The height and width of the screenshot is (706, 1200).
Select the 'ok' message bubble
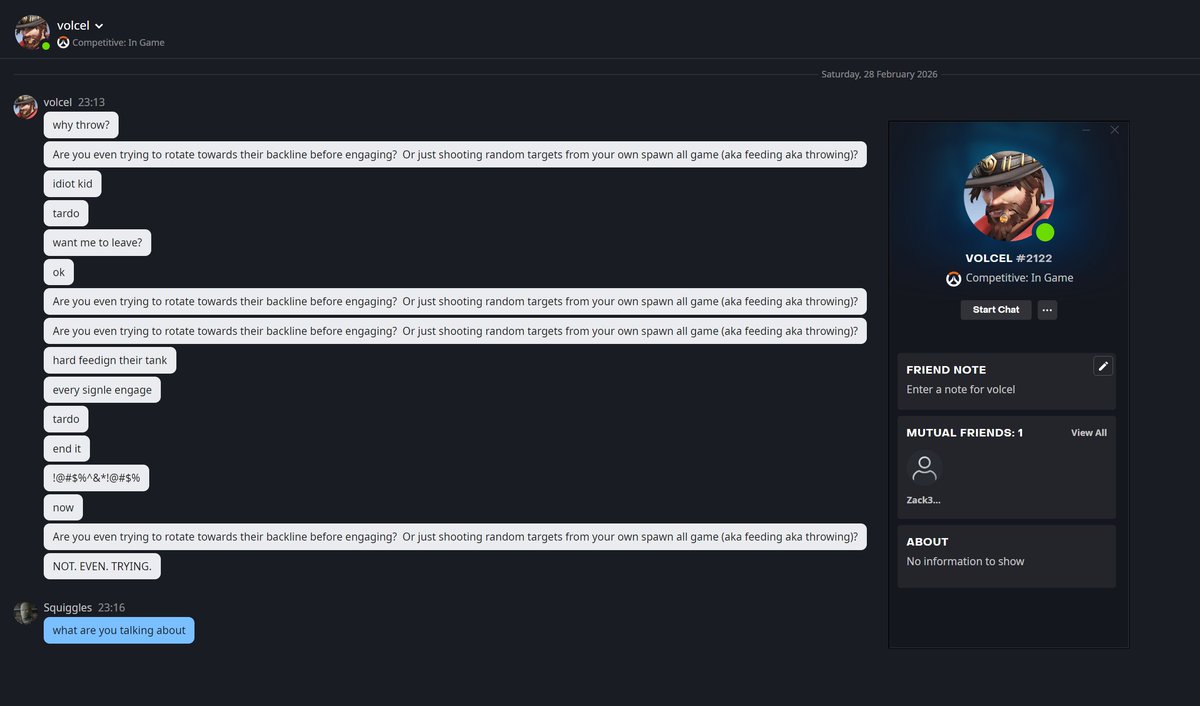tap(59, 272)
